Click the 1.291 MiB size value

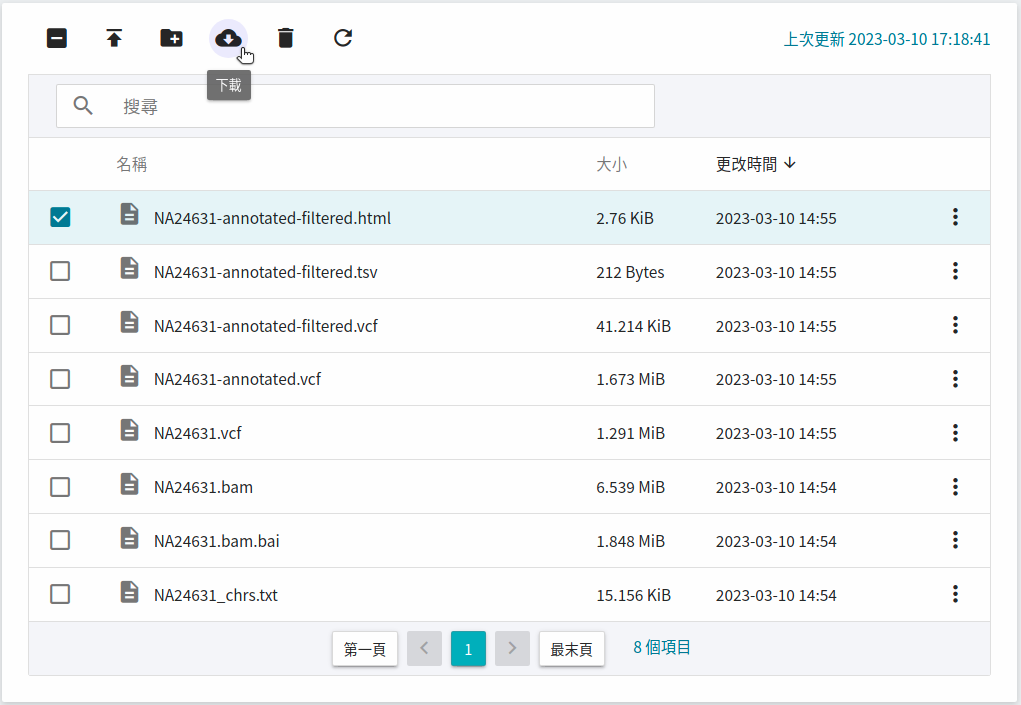click(630, 434)
